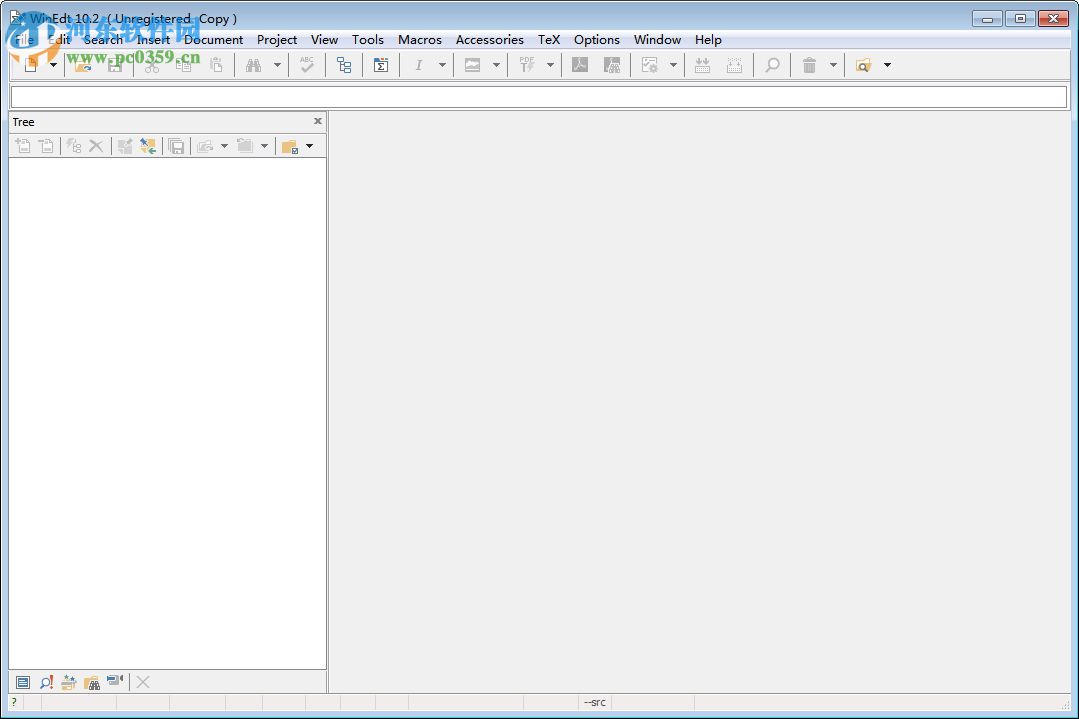Click the empty input field below toolbar
The image size is (1079, 719).
pos(538,97)
